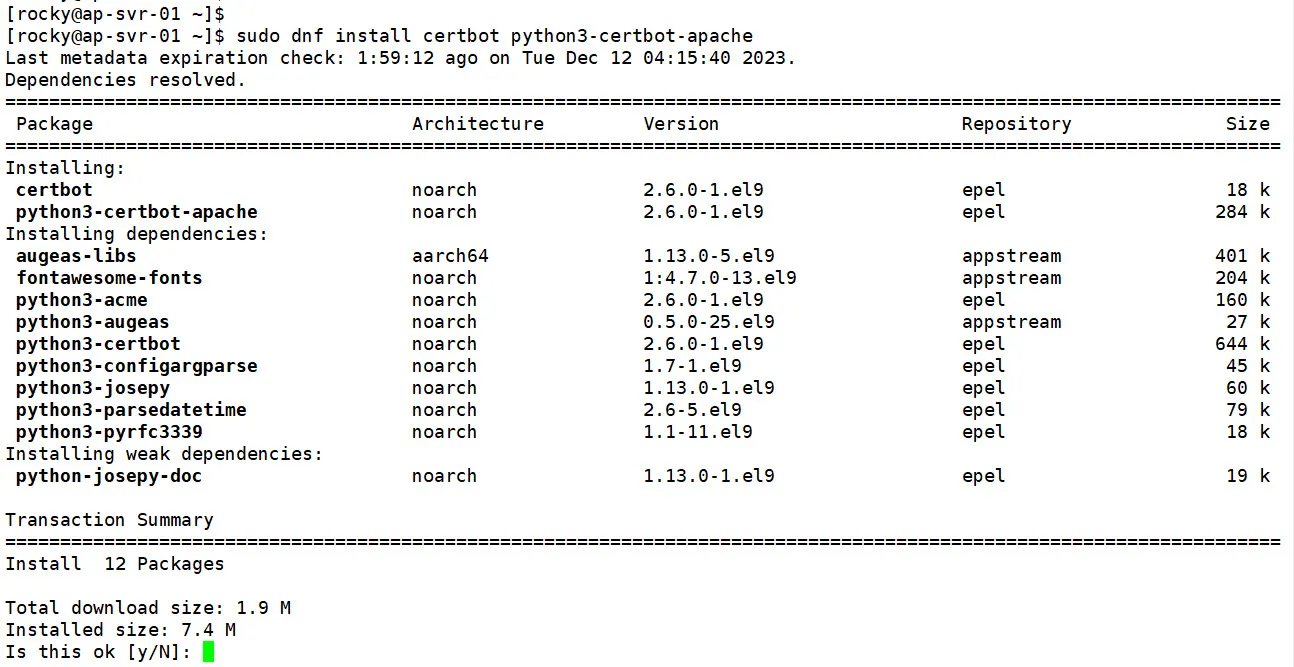Image resolution: width=1294 pixels, height=667 pixels.
Task: Click the certbot package name in the list
Action: (x=54, y=190)
